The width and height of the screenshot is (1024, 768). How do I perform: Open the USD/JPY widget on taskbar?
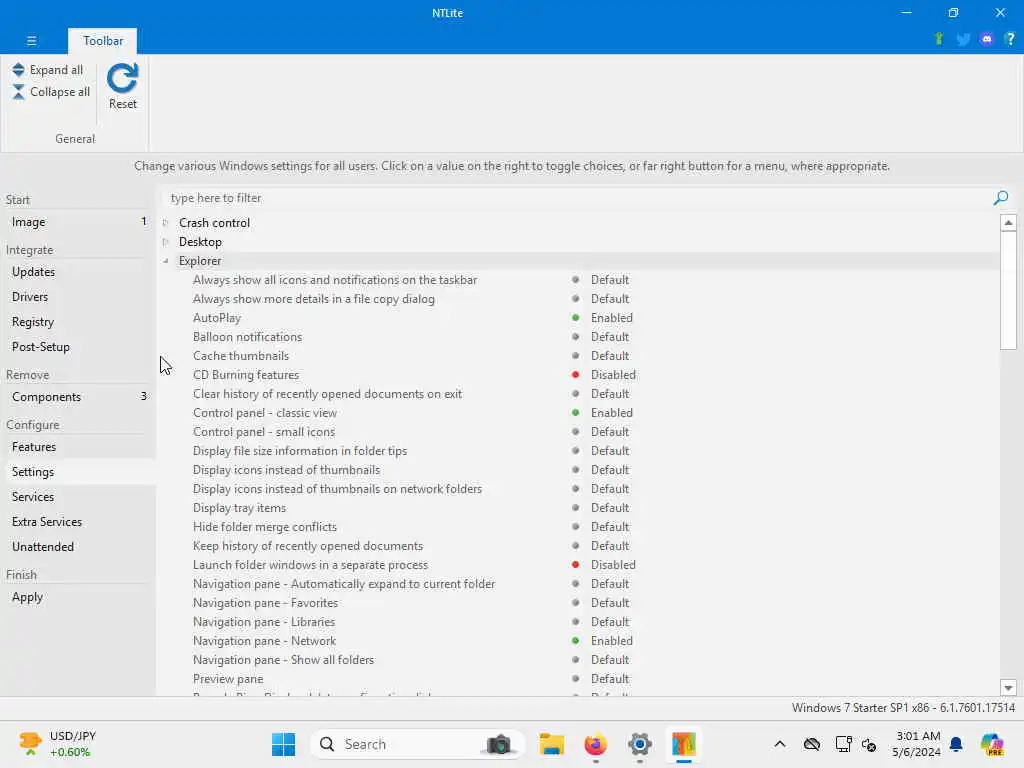(x=57, y=744)
